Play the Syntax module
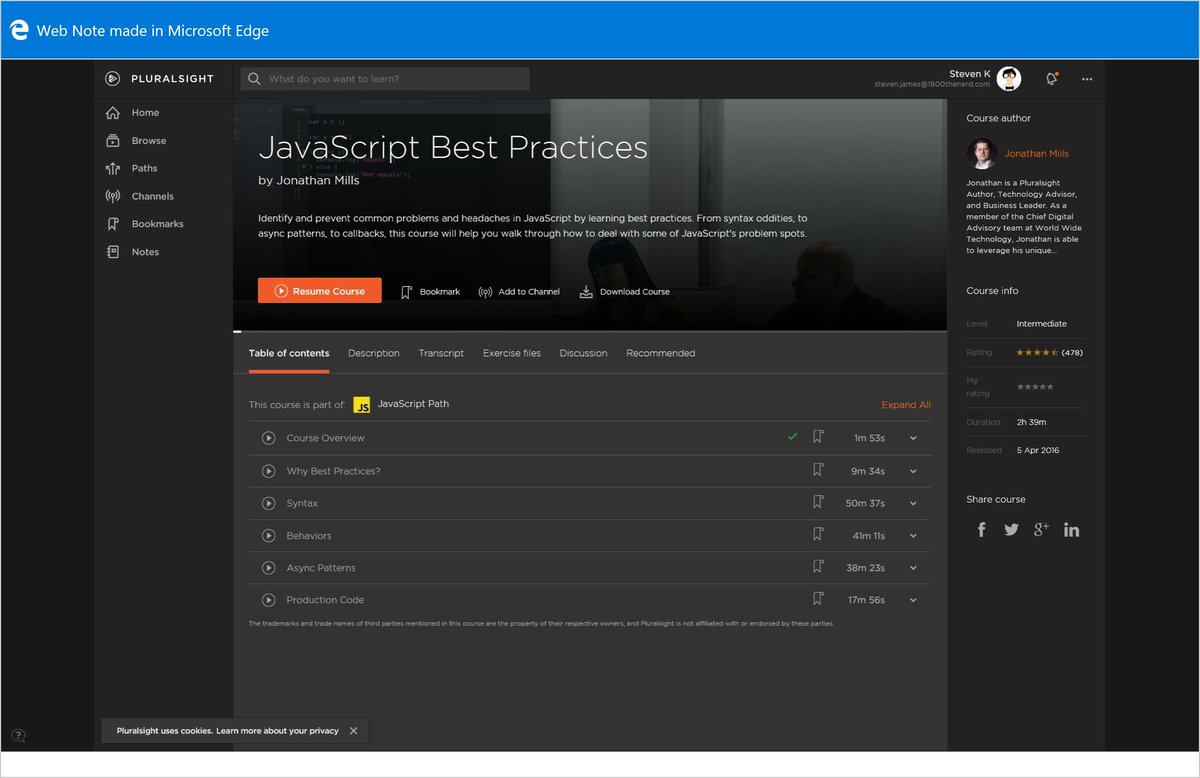Image resolution: width=1200 pixels, height=778 pixels. [268, 503]
